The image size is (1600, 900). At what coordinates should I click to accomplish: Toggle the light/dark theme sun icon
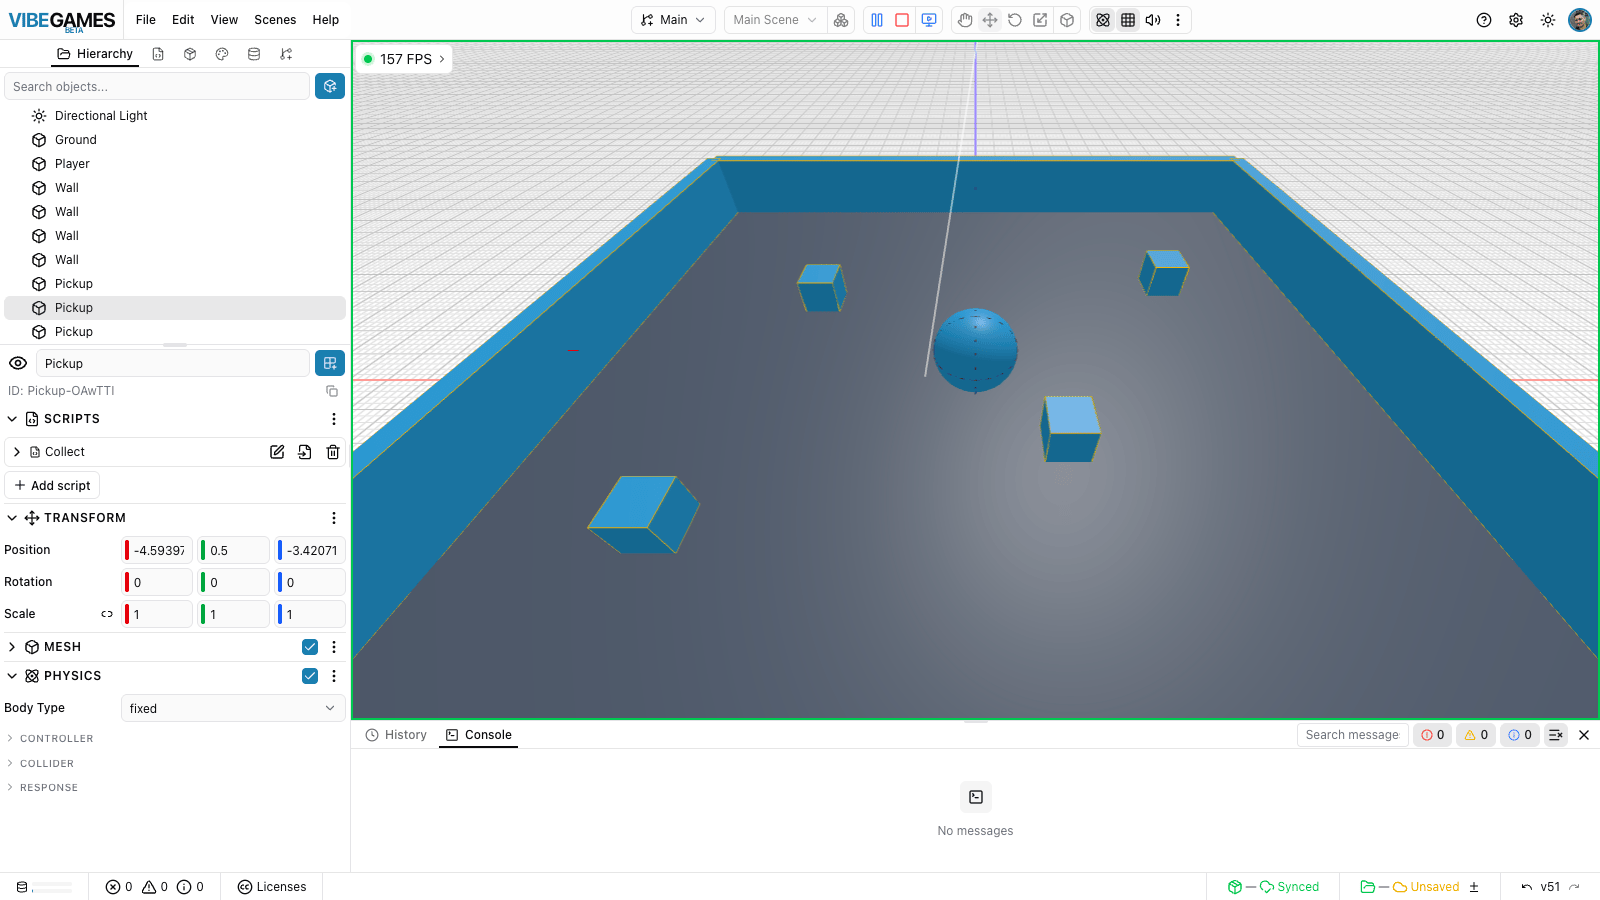(1548, 20)
